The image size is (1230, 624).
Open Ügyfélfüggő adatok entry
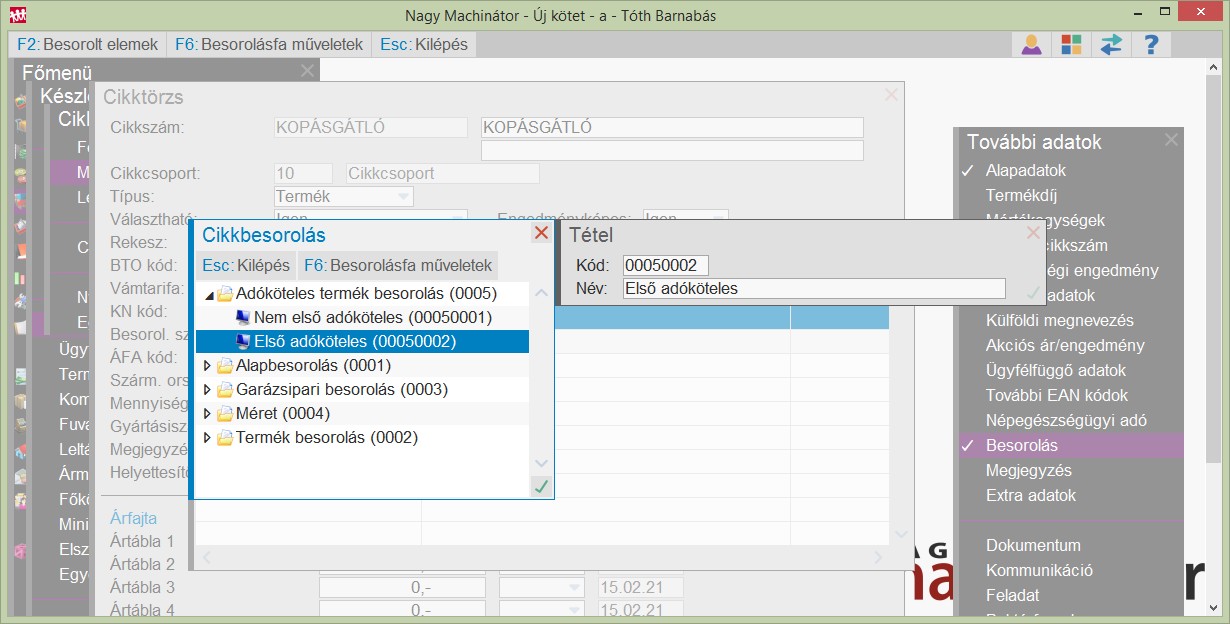[x=1056, y=371]
